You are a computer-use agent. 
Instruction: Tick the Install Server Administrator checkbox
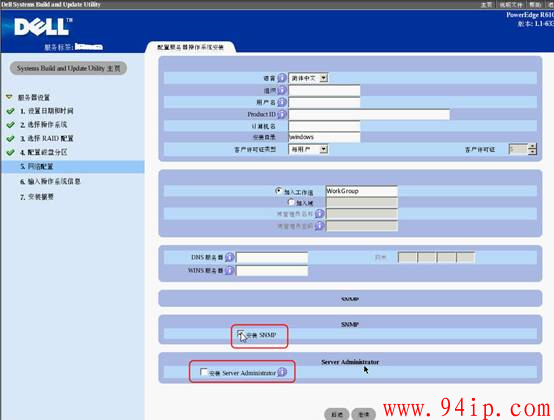coord(204,372)
